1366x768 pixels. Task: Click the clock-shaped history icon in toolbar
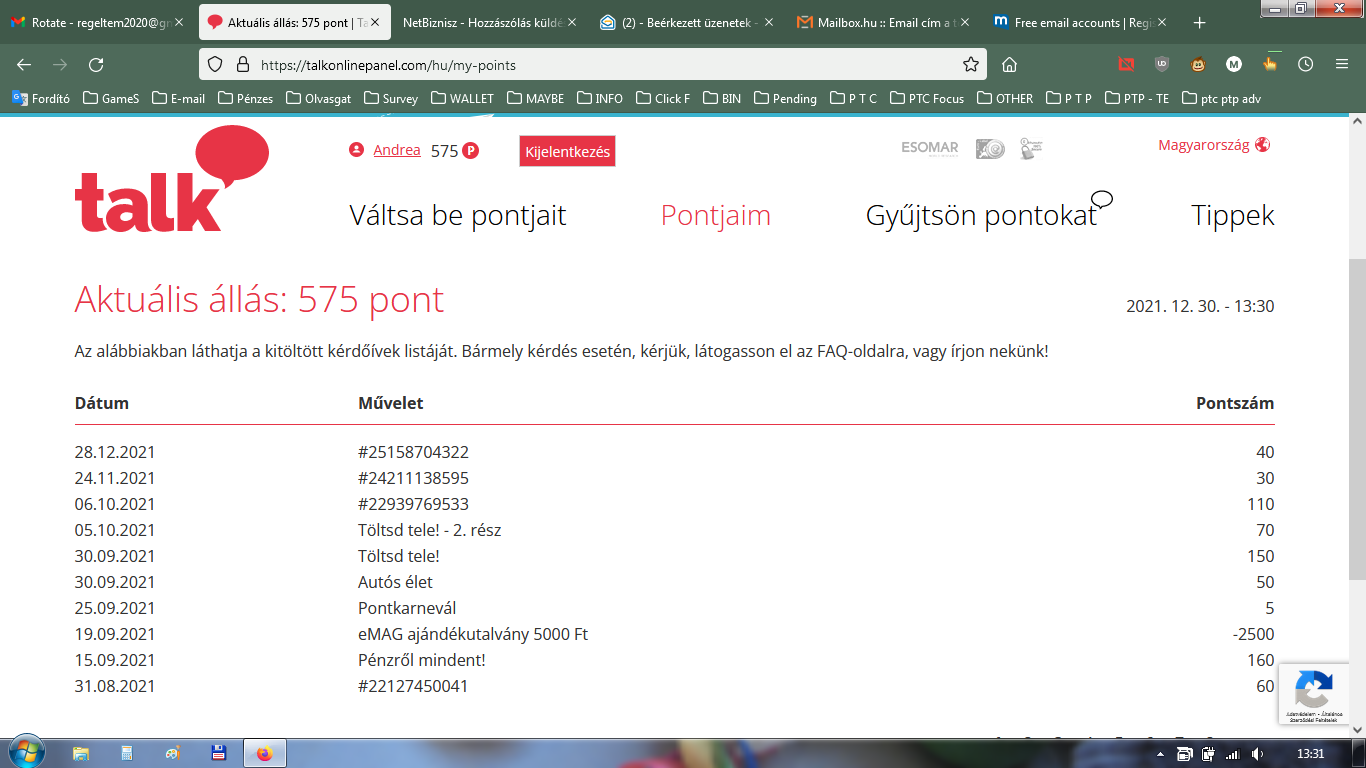pos(1305,64)
